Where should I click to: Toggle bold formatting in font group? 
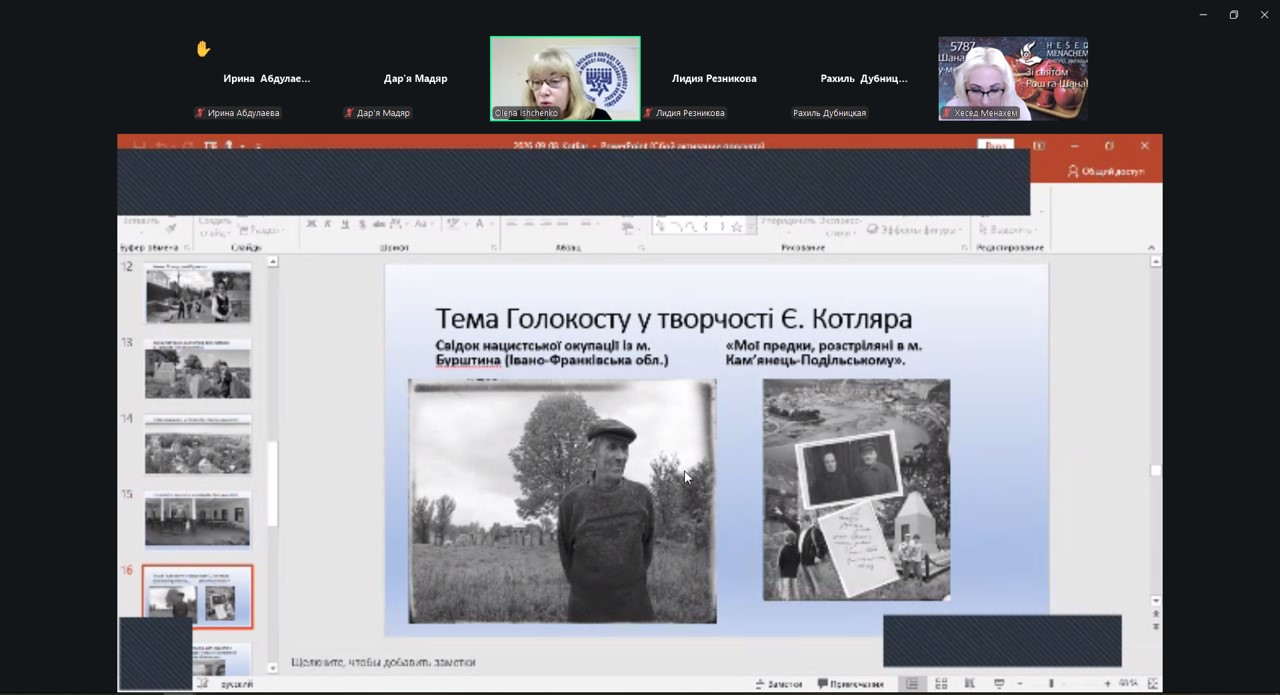pyautogui.click(x=312, y=224)
